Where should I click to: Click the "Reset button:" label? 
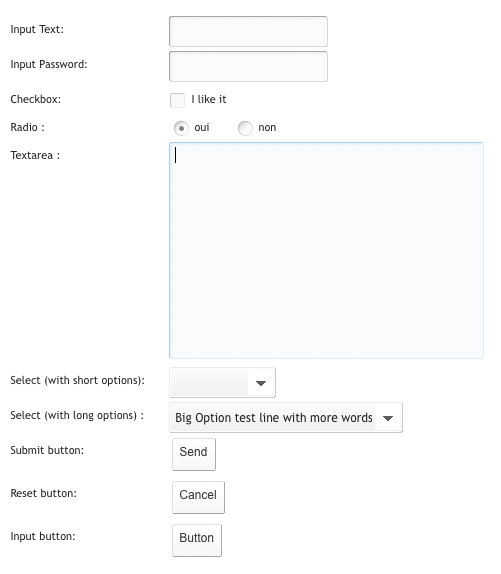pos(44,493)
